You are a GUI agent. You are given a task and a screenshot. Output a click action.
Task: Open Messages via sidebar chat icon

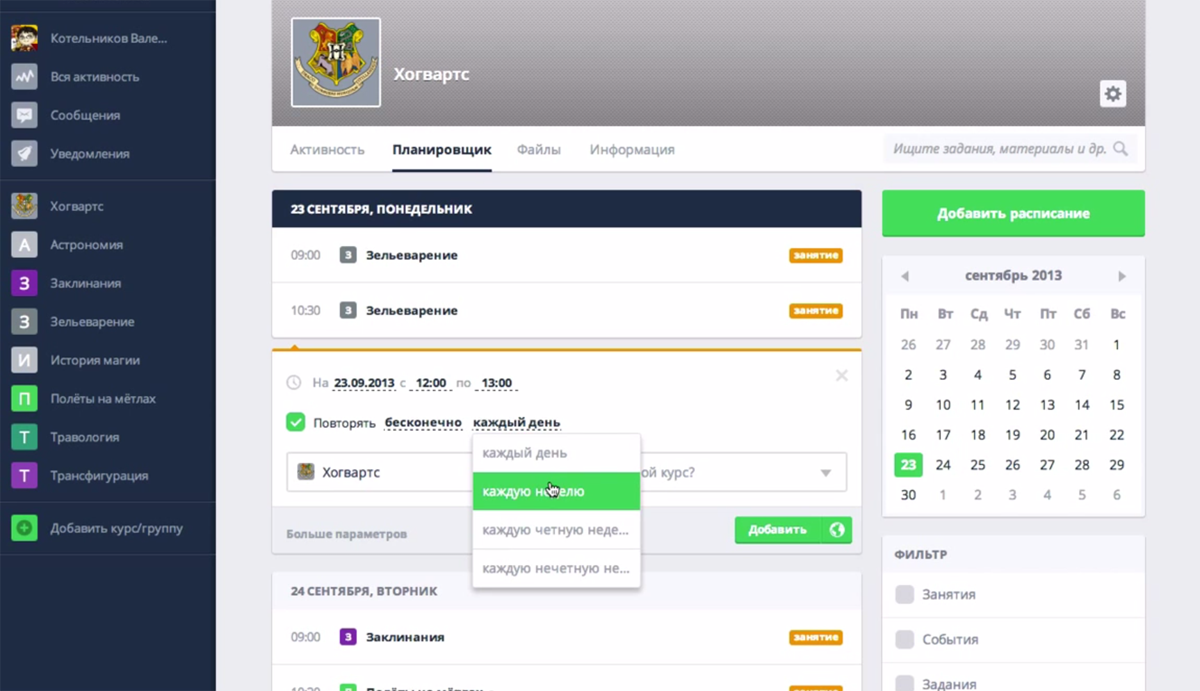(x=24, y=115)
